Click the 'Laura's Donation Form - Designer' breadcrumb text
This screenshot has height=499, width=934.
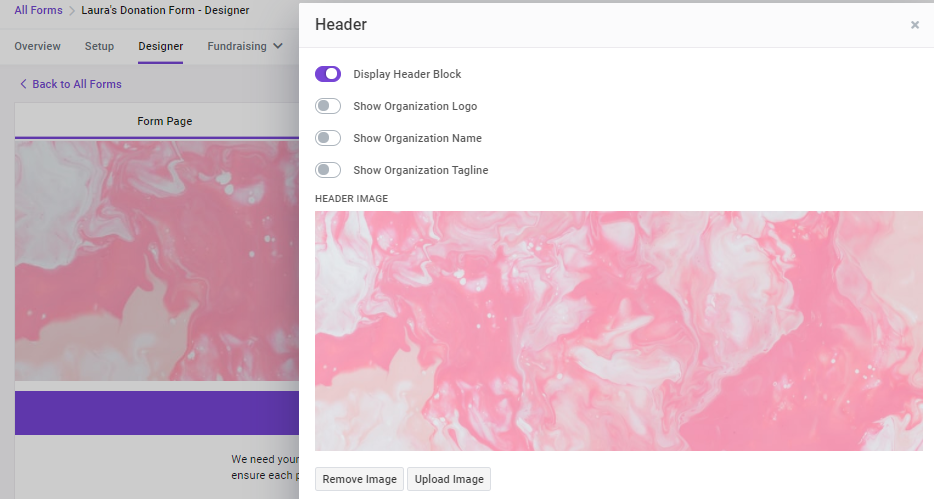point(165,10)
